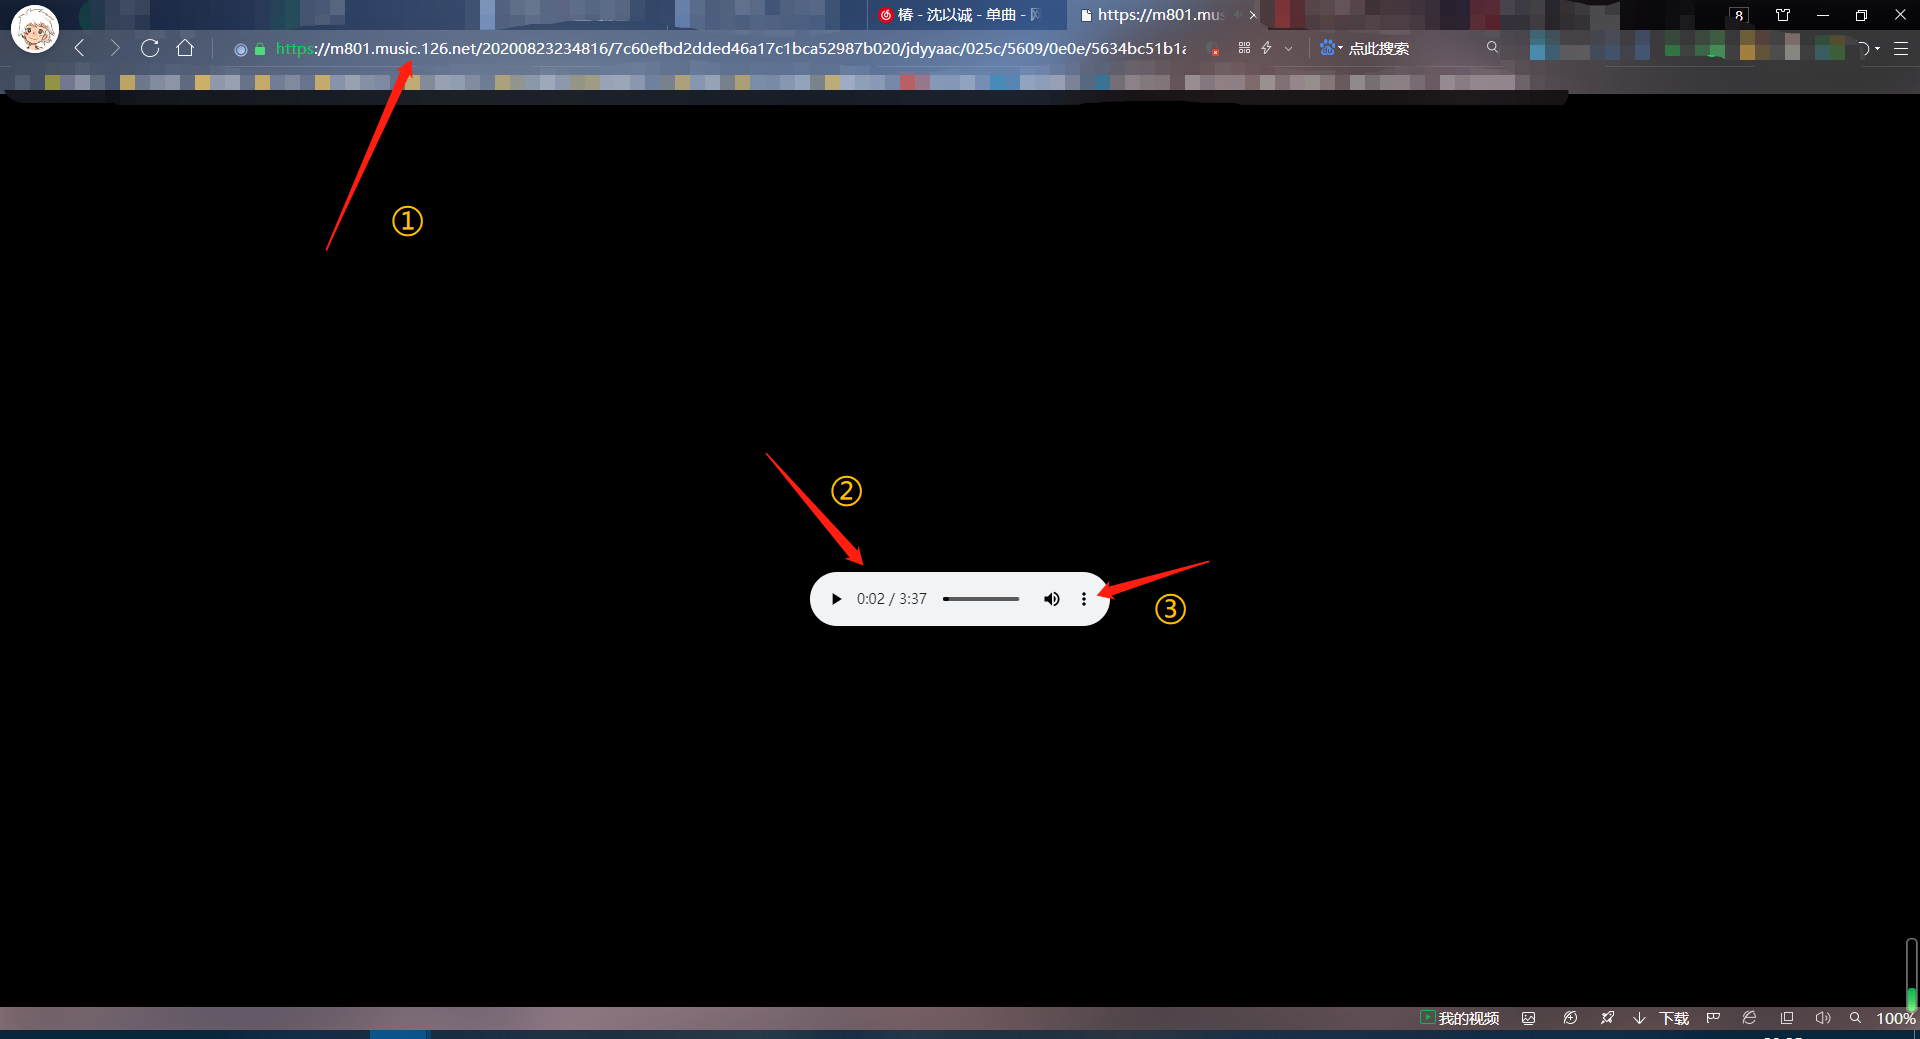The width and height of the screenshot is (1920, 1039).
Task: Switch to the 椿 - 沈以诚 tab
Action: [x=966, y=15]
